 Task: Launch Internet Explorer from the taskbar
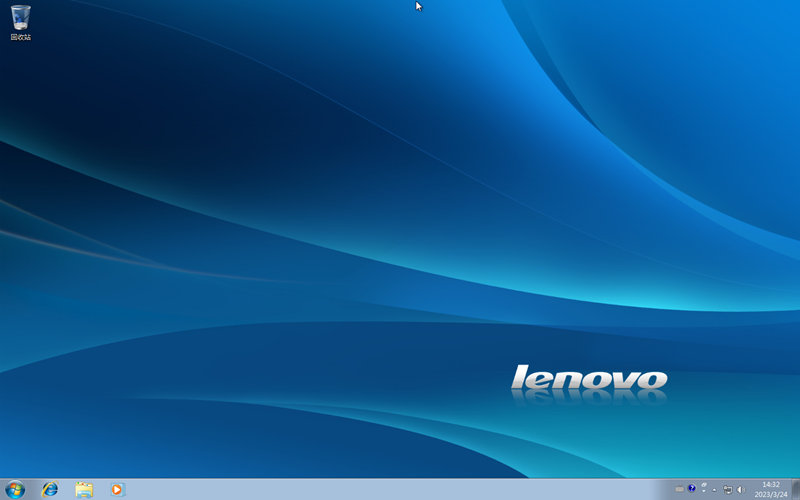click(49, 489)
